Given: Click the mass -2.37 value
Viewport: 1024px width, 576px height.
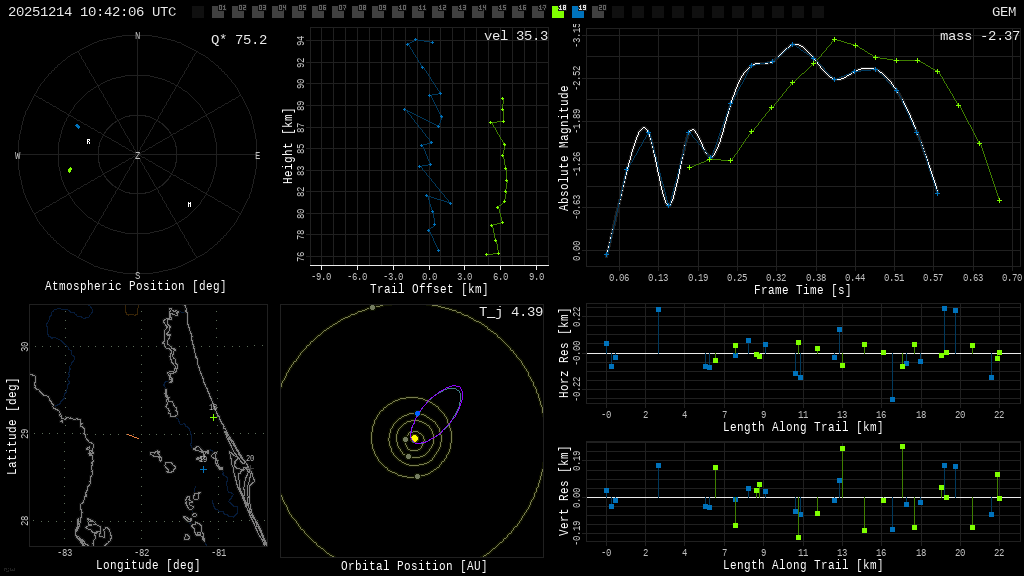Looking at the screenshot, I should (980, 36).
